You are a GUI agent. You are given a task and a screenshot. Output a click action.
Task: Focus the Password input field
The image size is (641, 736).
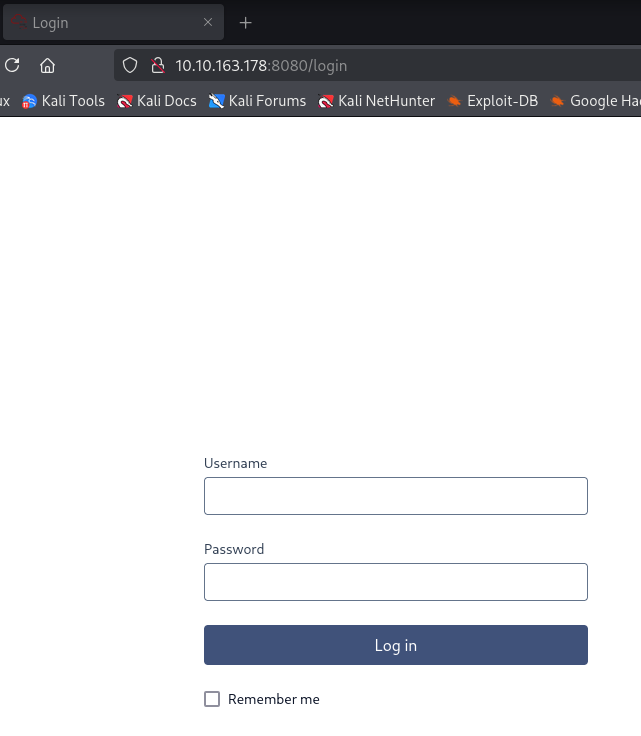396,582
